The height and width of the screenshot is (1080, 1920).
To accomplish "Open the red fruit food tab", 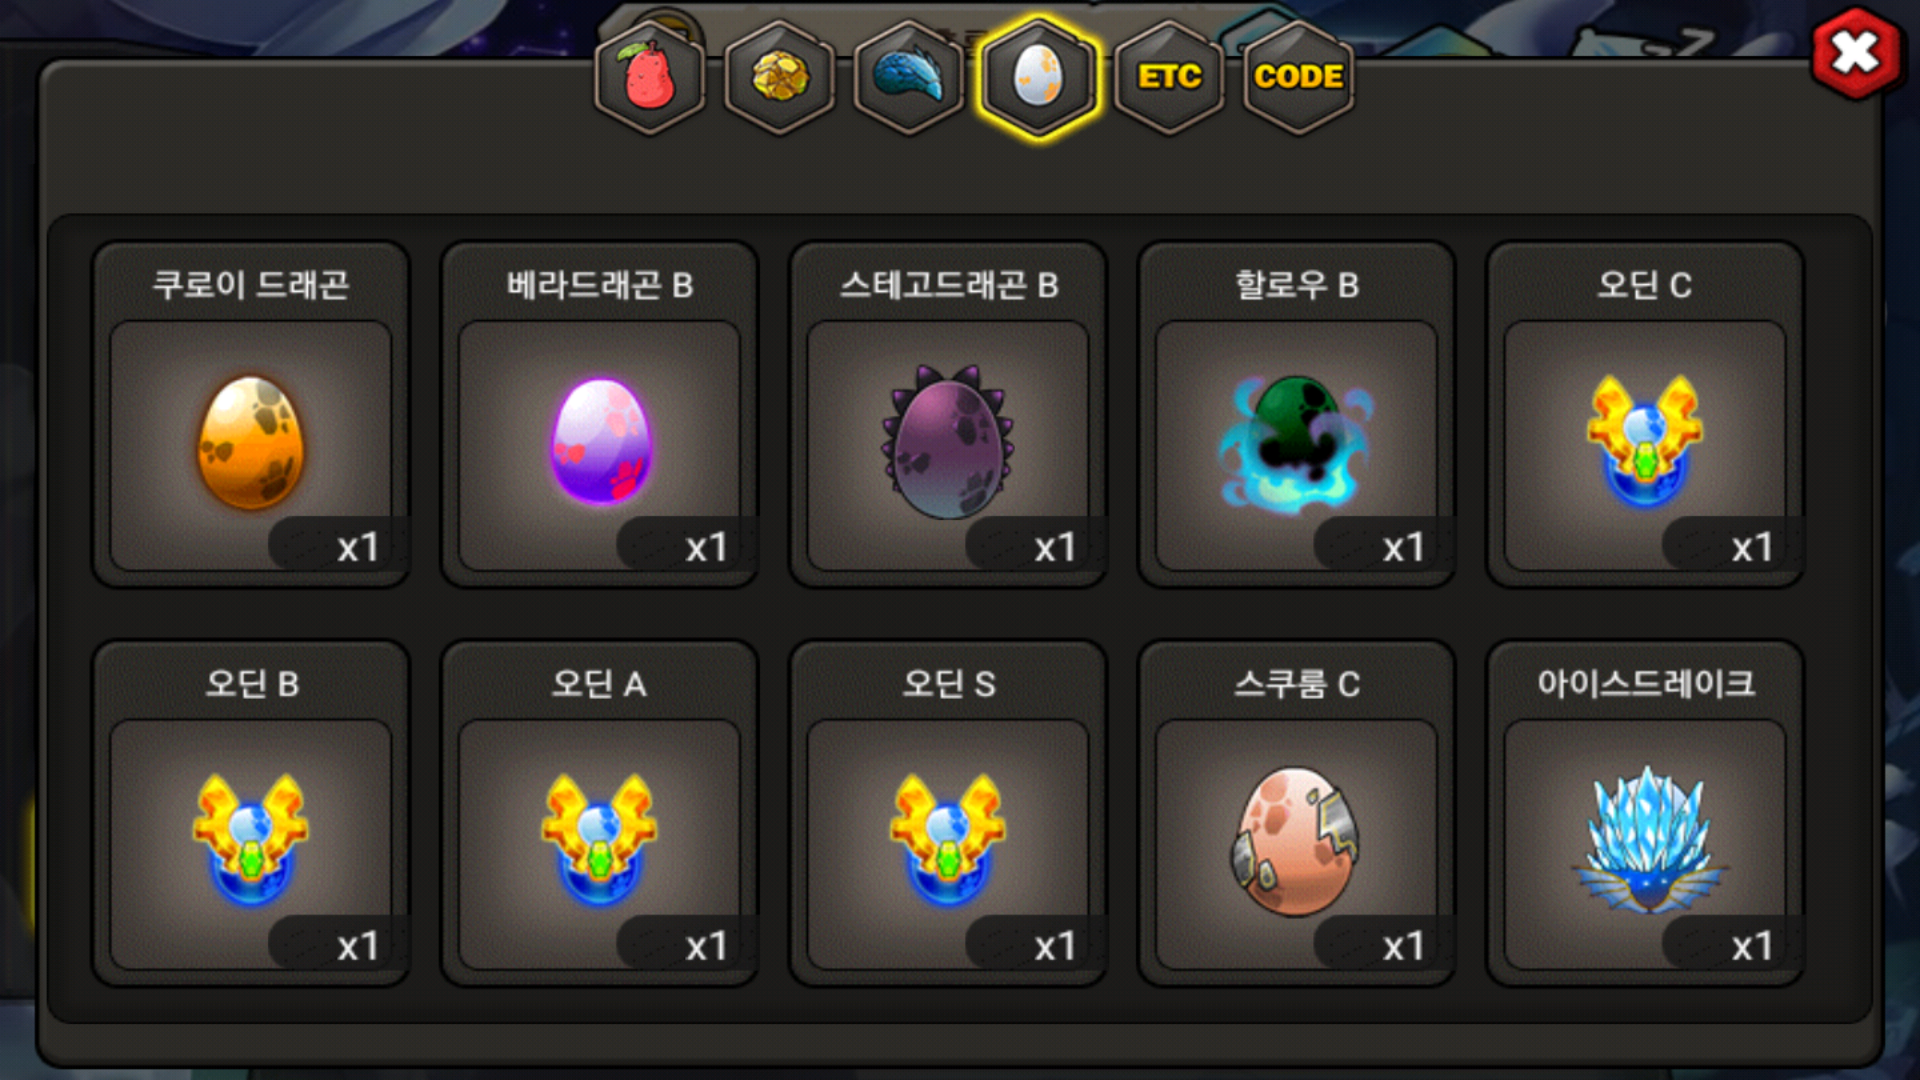I will 650,77.
